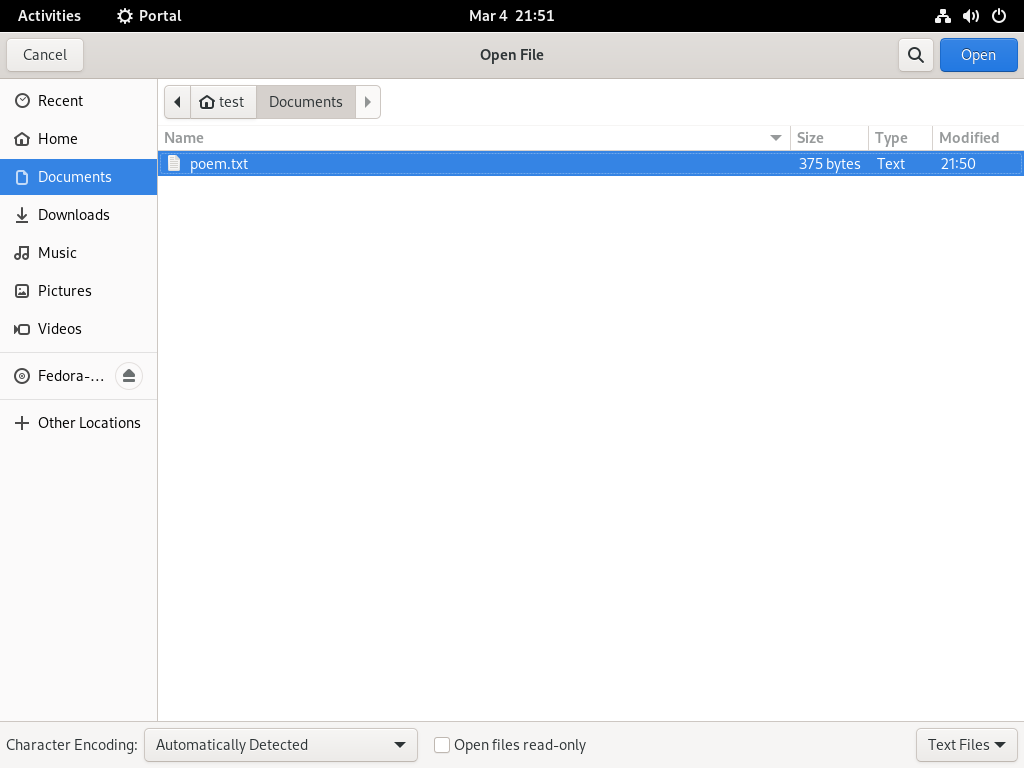Viewport: 1024px width, 768px height.
Task: Click the poem.txt file icon
Action: click(174, 163)
